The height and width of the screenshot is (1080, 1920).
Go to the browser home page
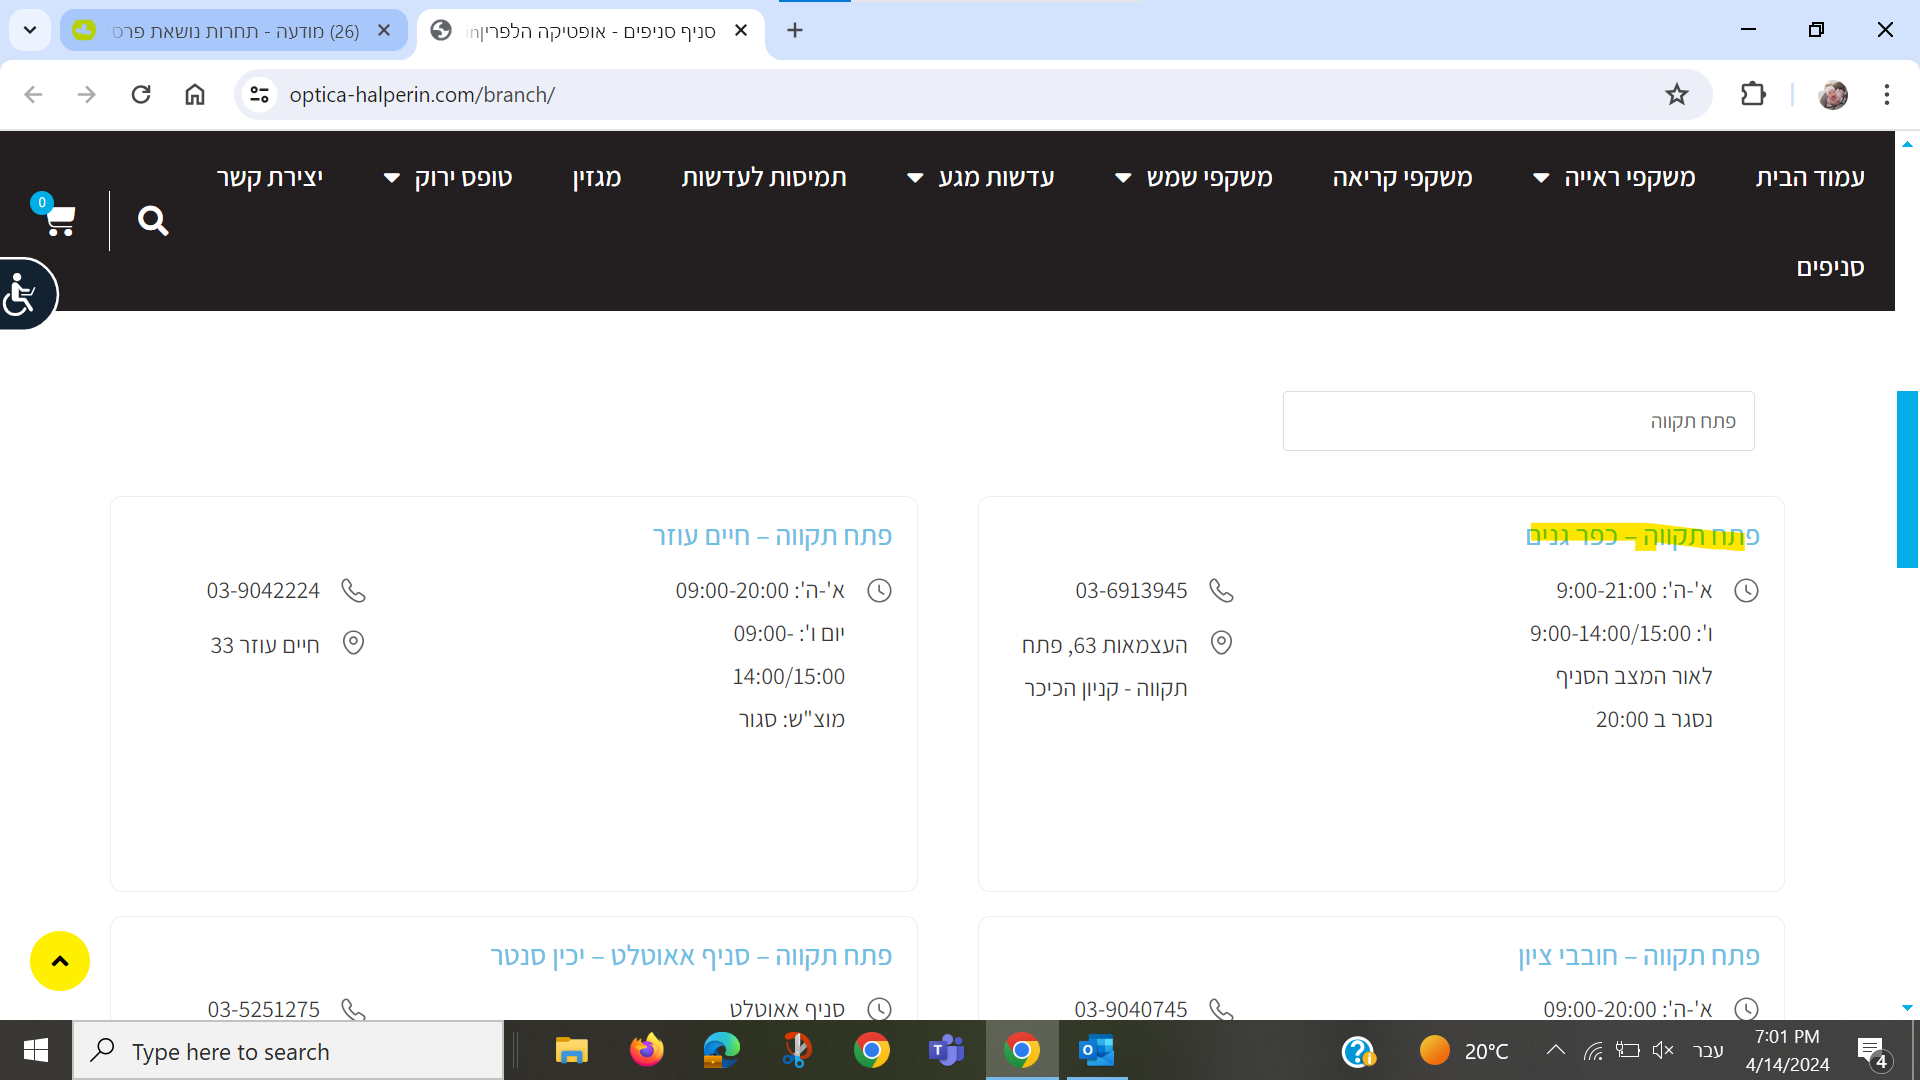[195, 94]
